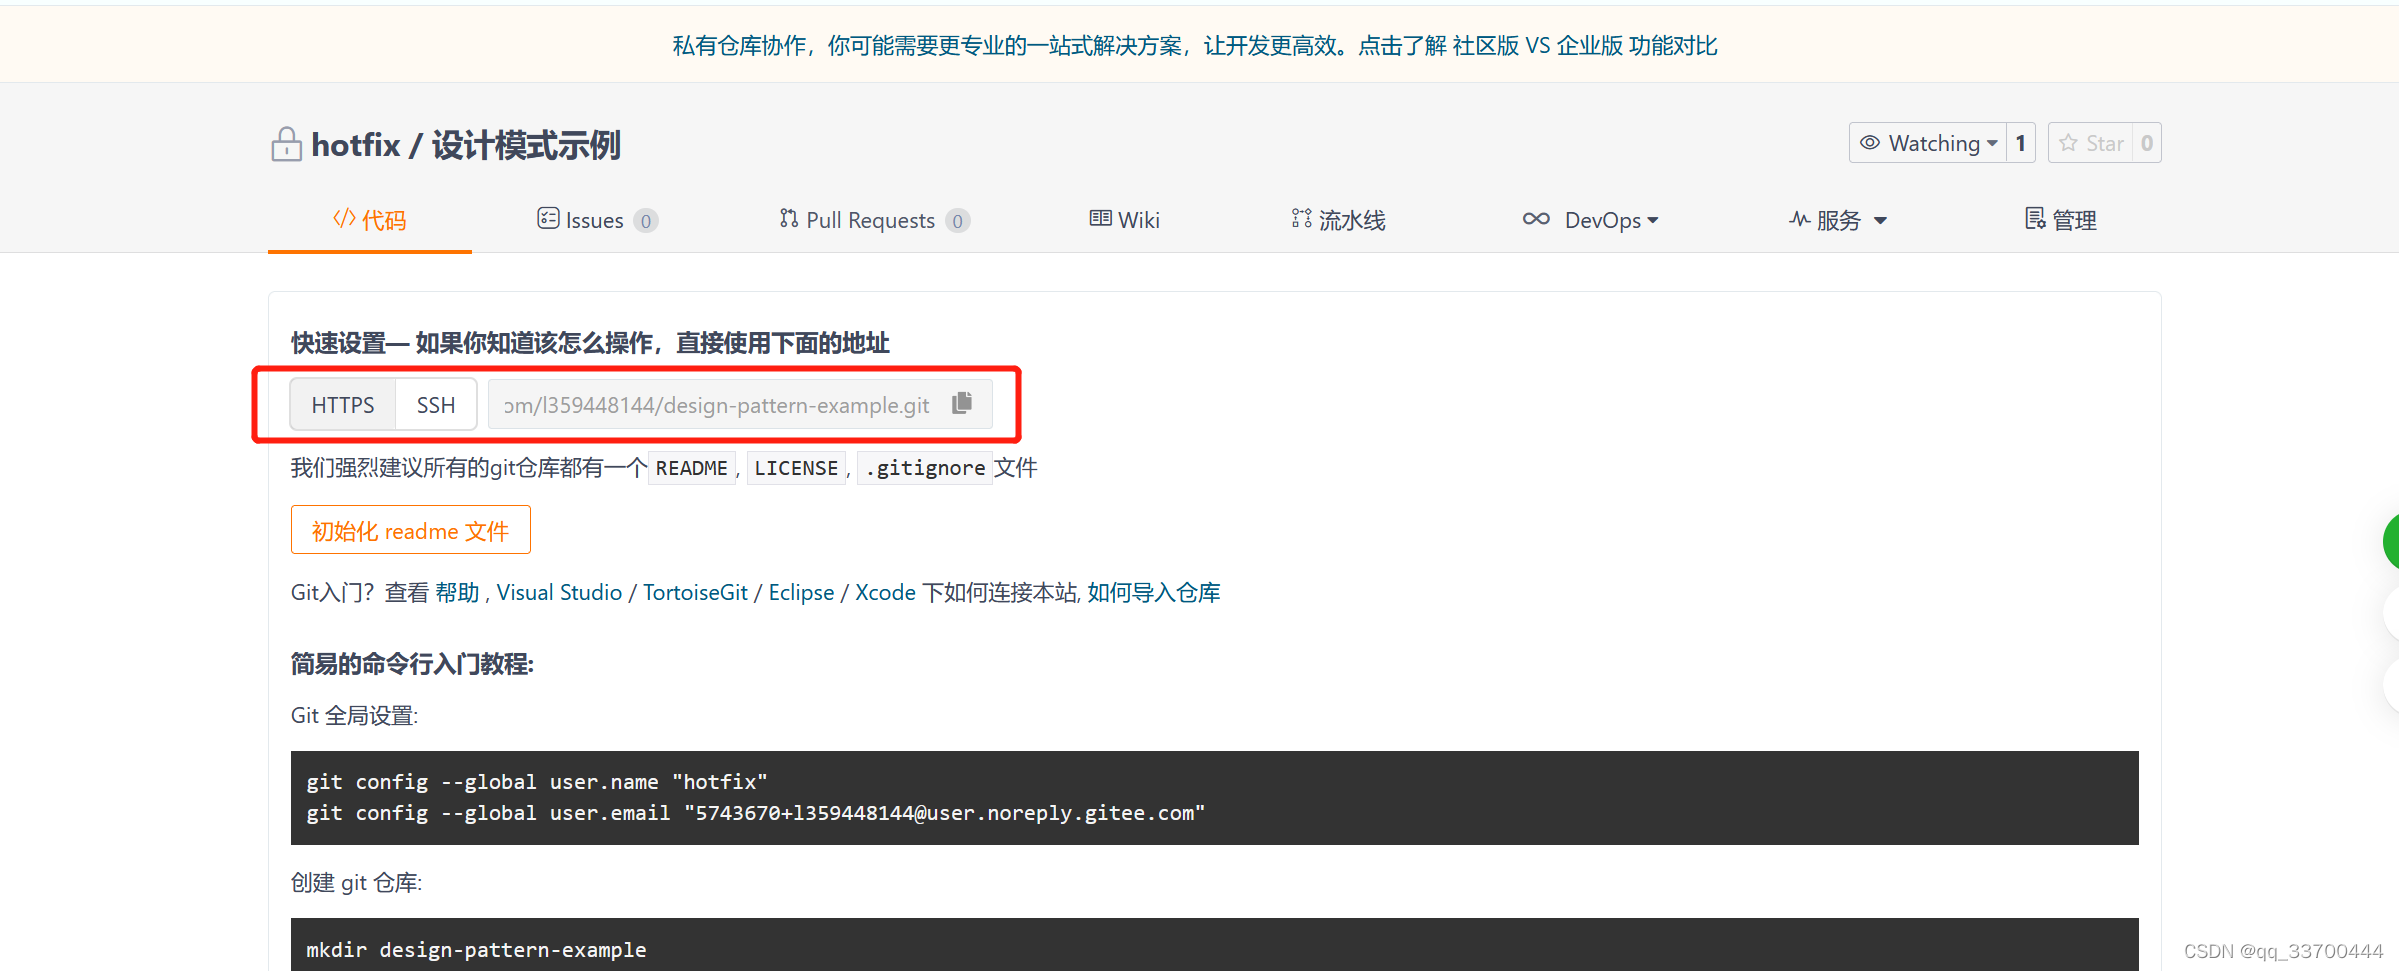Click the copy repository URL icon
Screen dimensions: 2399x971
pos(962,403)
